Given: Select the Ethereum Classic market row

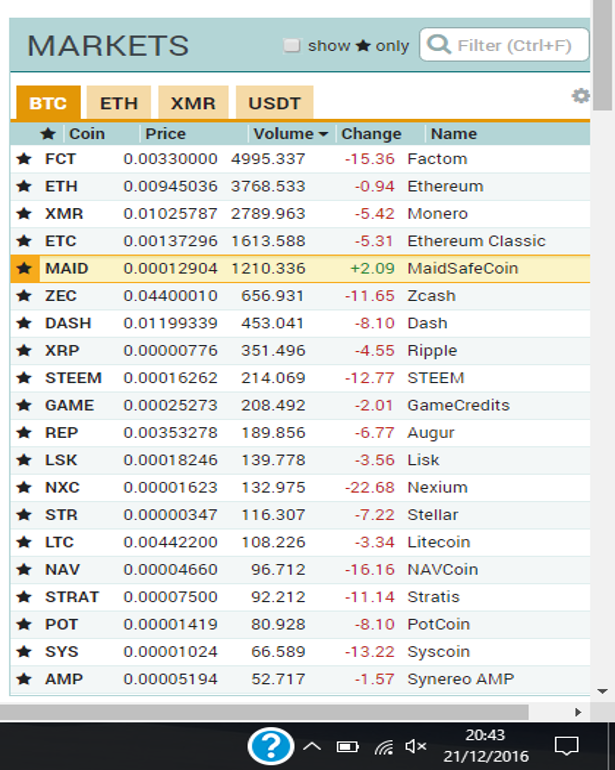Looking at the screenshot, I should tap(300, 241).
